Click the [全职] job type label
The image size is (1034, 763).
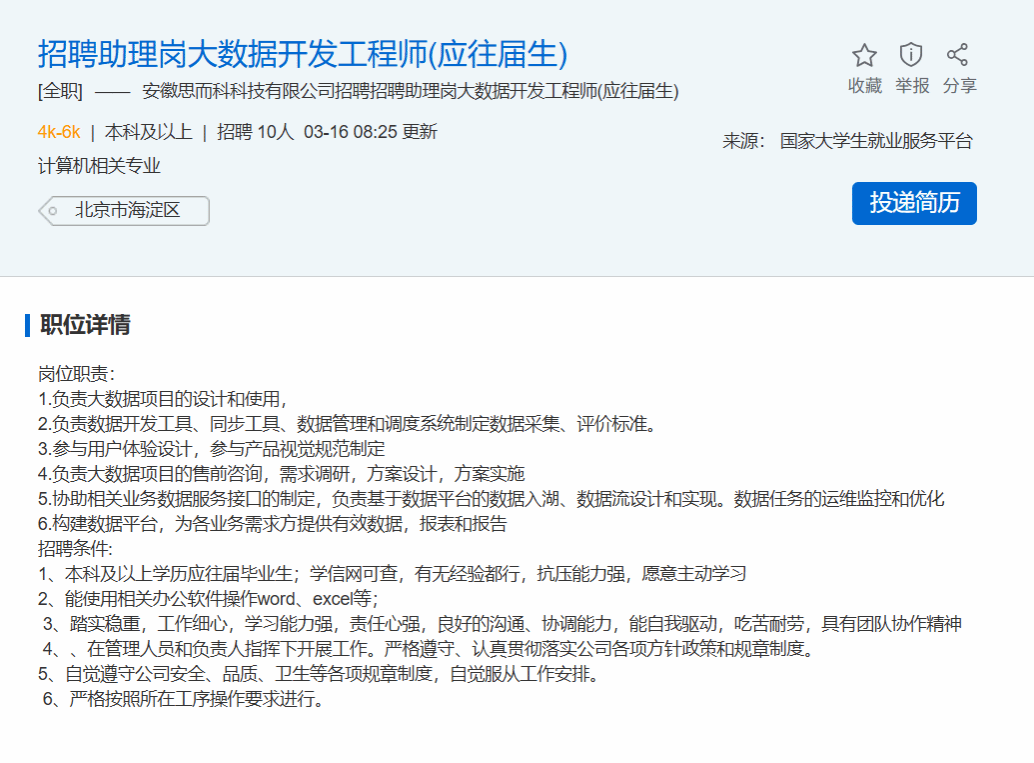(60, 92)
